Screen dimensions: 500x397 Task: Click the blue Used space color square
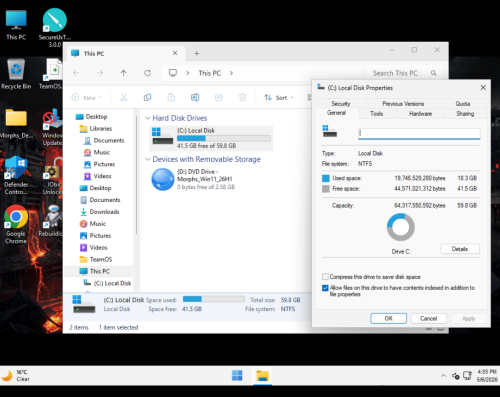click(326, 178)
